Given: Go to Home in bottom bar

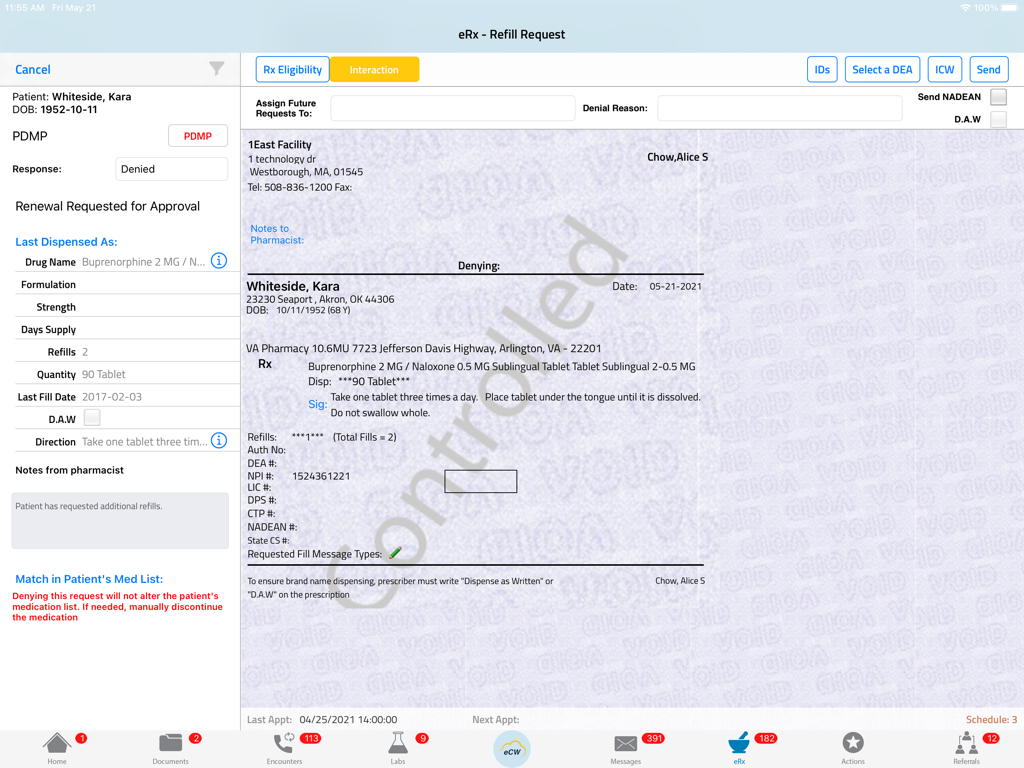Looking at the screenshot, I should (57, 746).
